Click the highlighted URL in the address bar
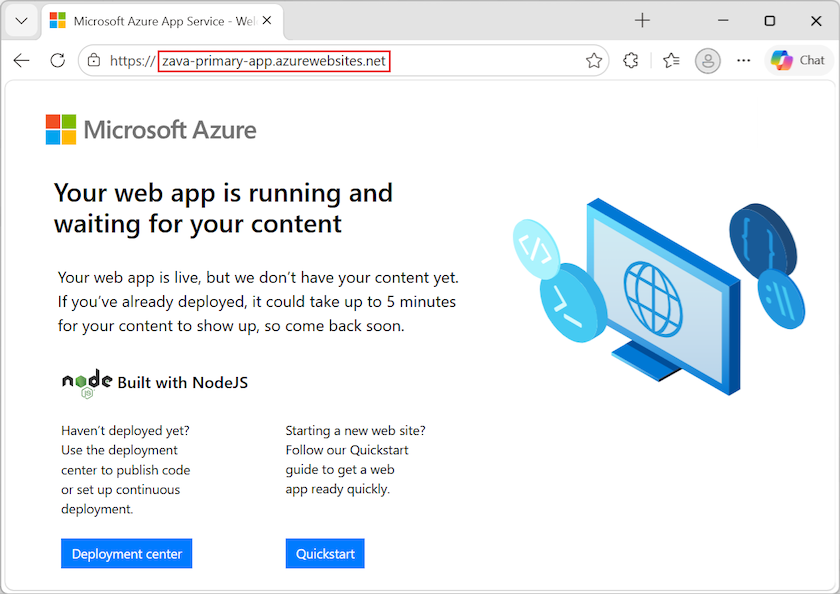Screen dimensions: 840x594 tap(275, 60)
